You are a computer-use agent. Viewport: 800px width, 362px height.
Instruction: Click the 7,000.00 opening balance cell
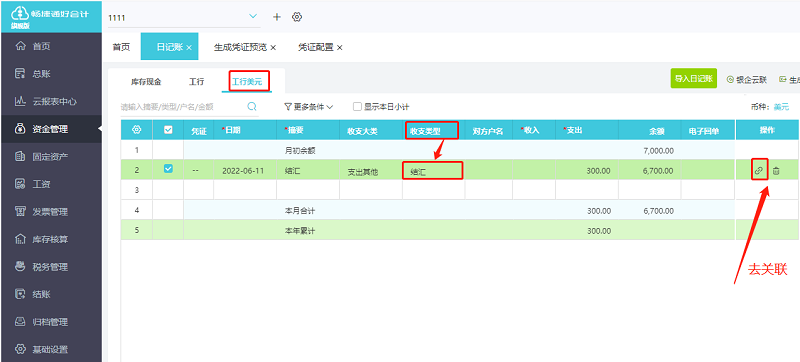(x=650, y=151)
